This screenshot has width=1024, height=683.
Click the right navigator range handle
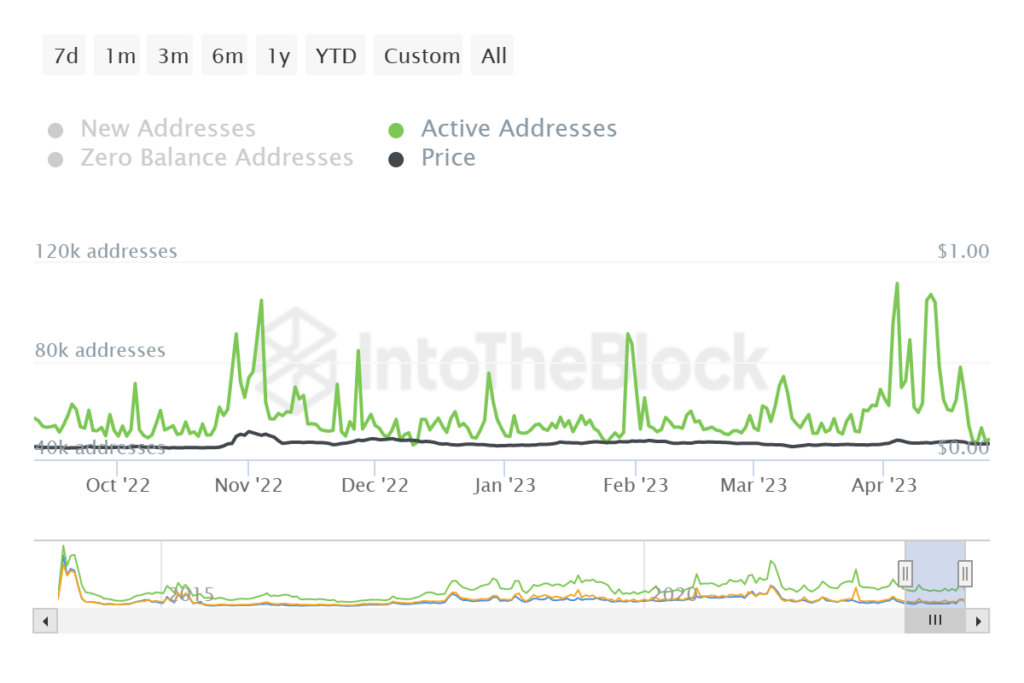(965, 573)
